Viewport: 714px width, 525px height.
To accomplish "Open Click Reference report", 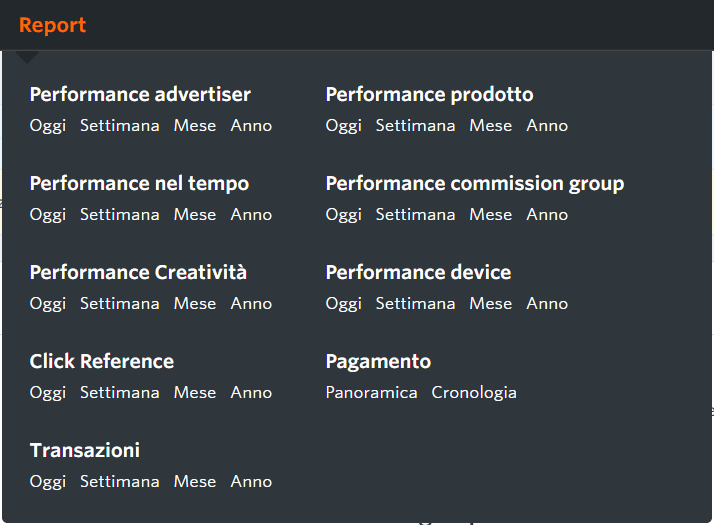I will [102, 362].
